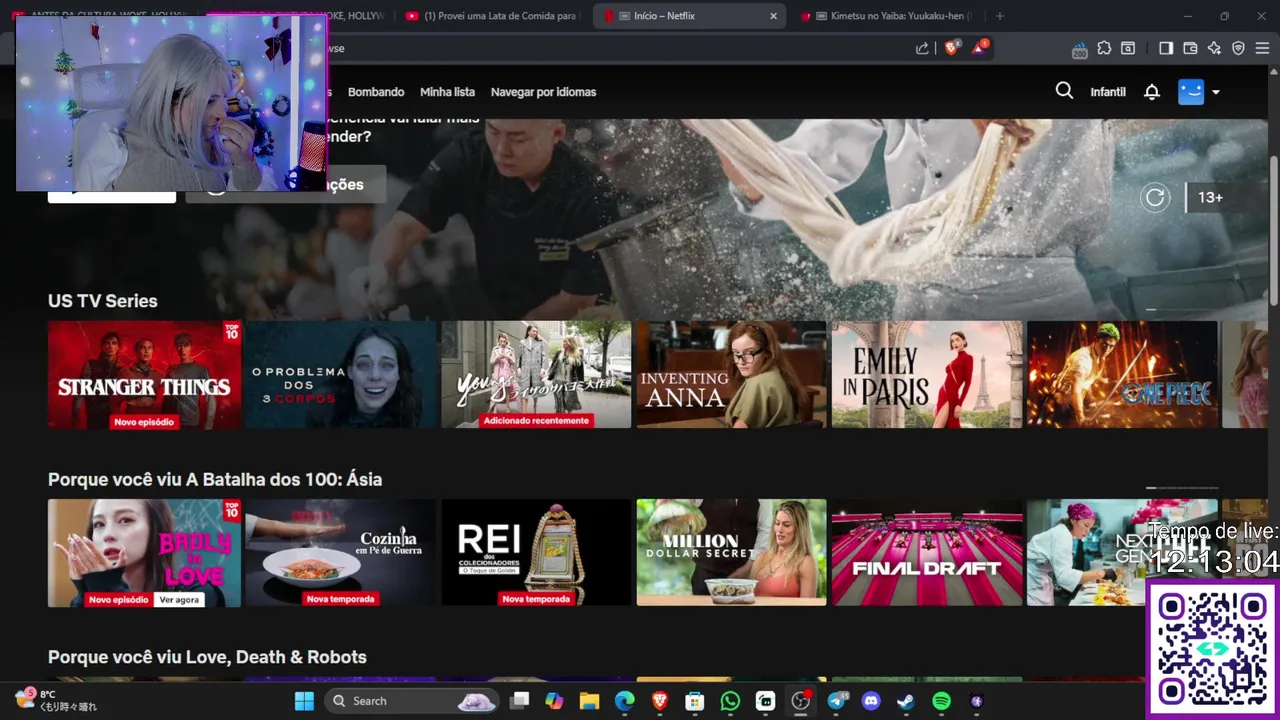Open Cozinha em Pé de Guerra thumbnail
1280x720 pixels.
pos(340,553)
